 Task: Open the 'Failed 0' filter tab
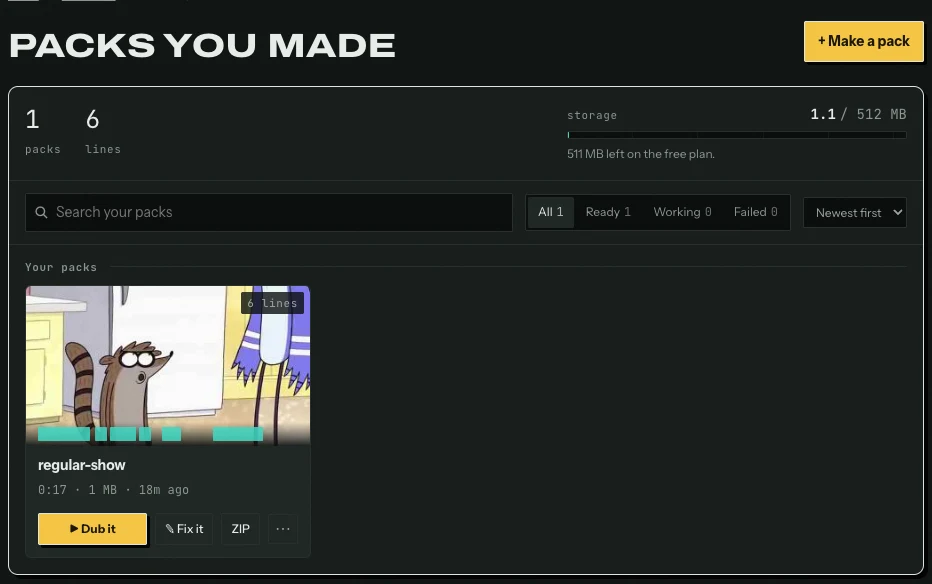pyautogui.click(x=755, y=212)
